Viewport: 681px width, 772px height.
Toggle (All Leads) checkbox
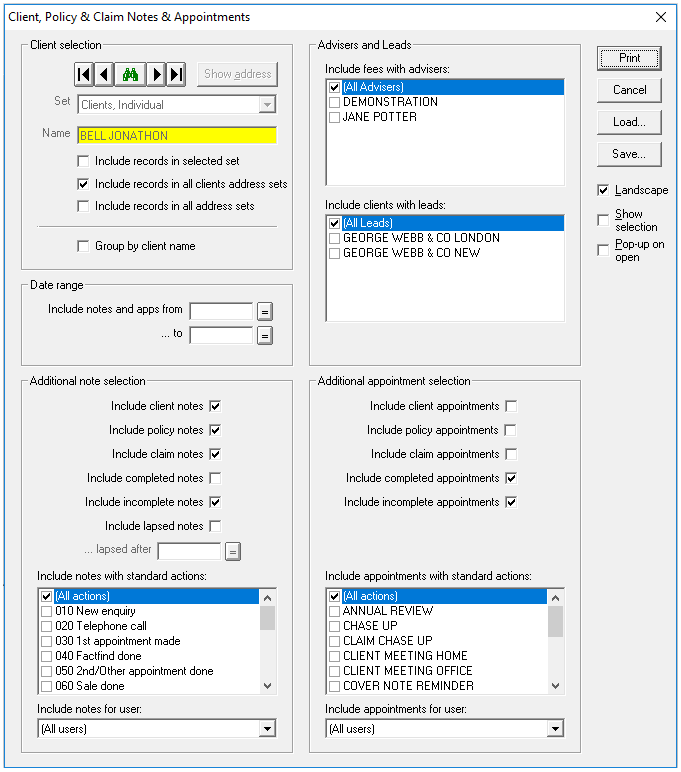[334, 224]
